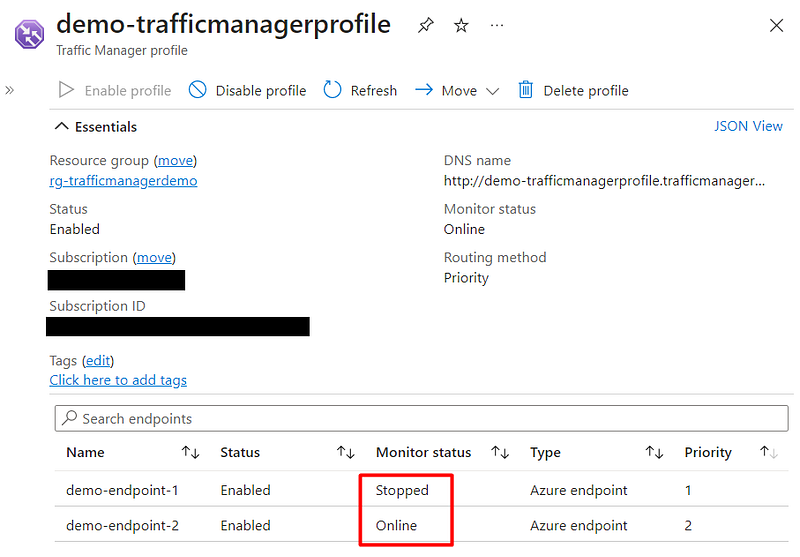Click Delete profile
Screen dimensions: 800x557
(x=573, y=90)
